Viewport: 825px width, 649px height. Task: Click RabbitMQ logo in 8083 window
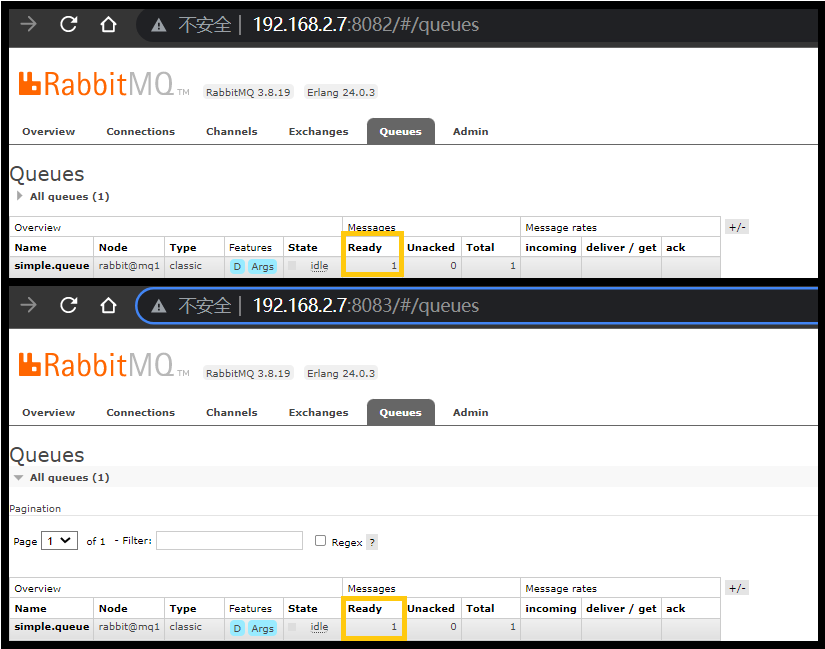point(104,365)
